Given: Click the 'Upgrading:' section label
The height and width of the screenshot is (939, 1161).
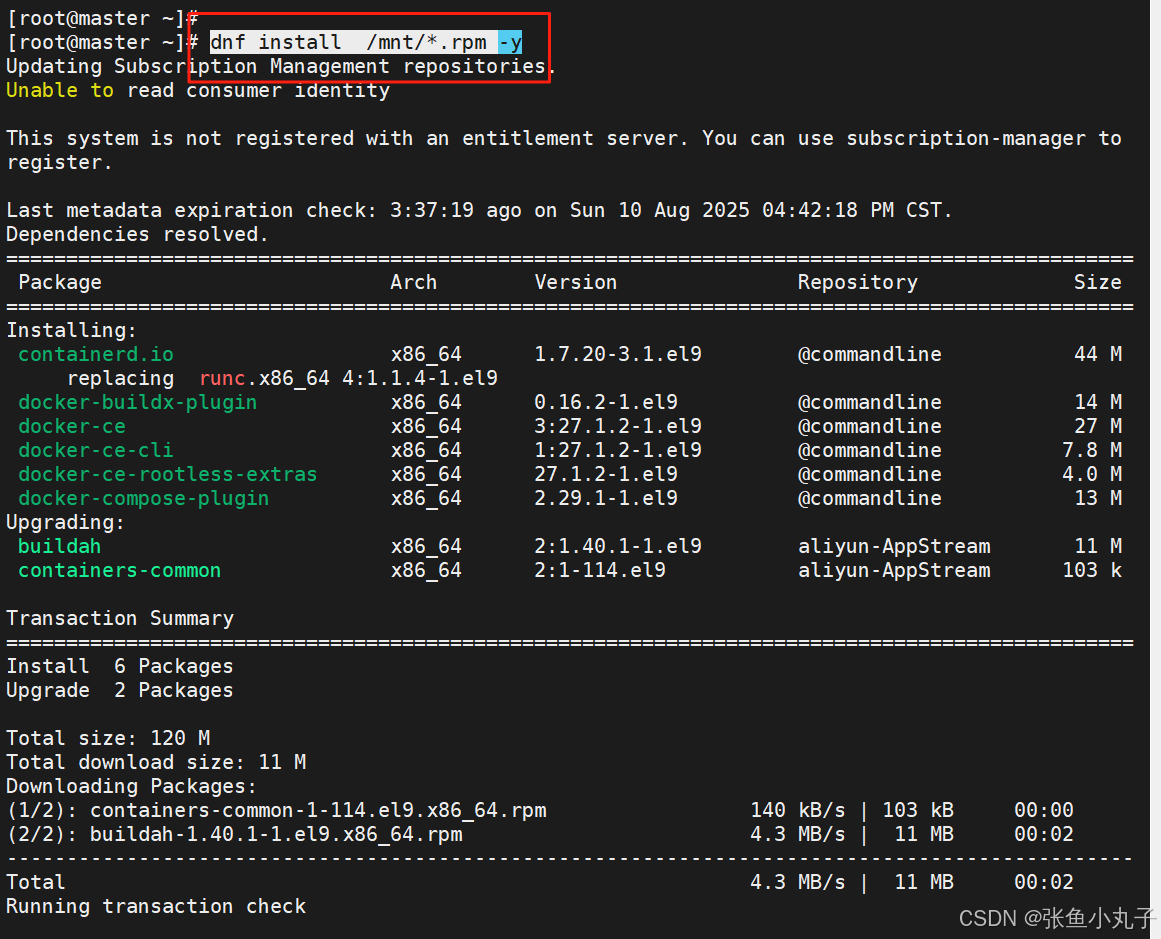Looking at the screenshot, I should coord(66,522).
